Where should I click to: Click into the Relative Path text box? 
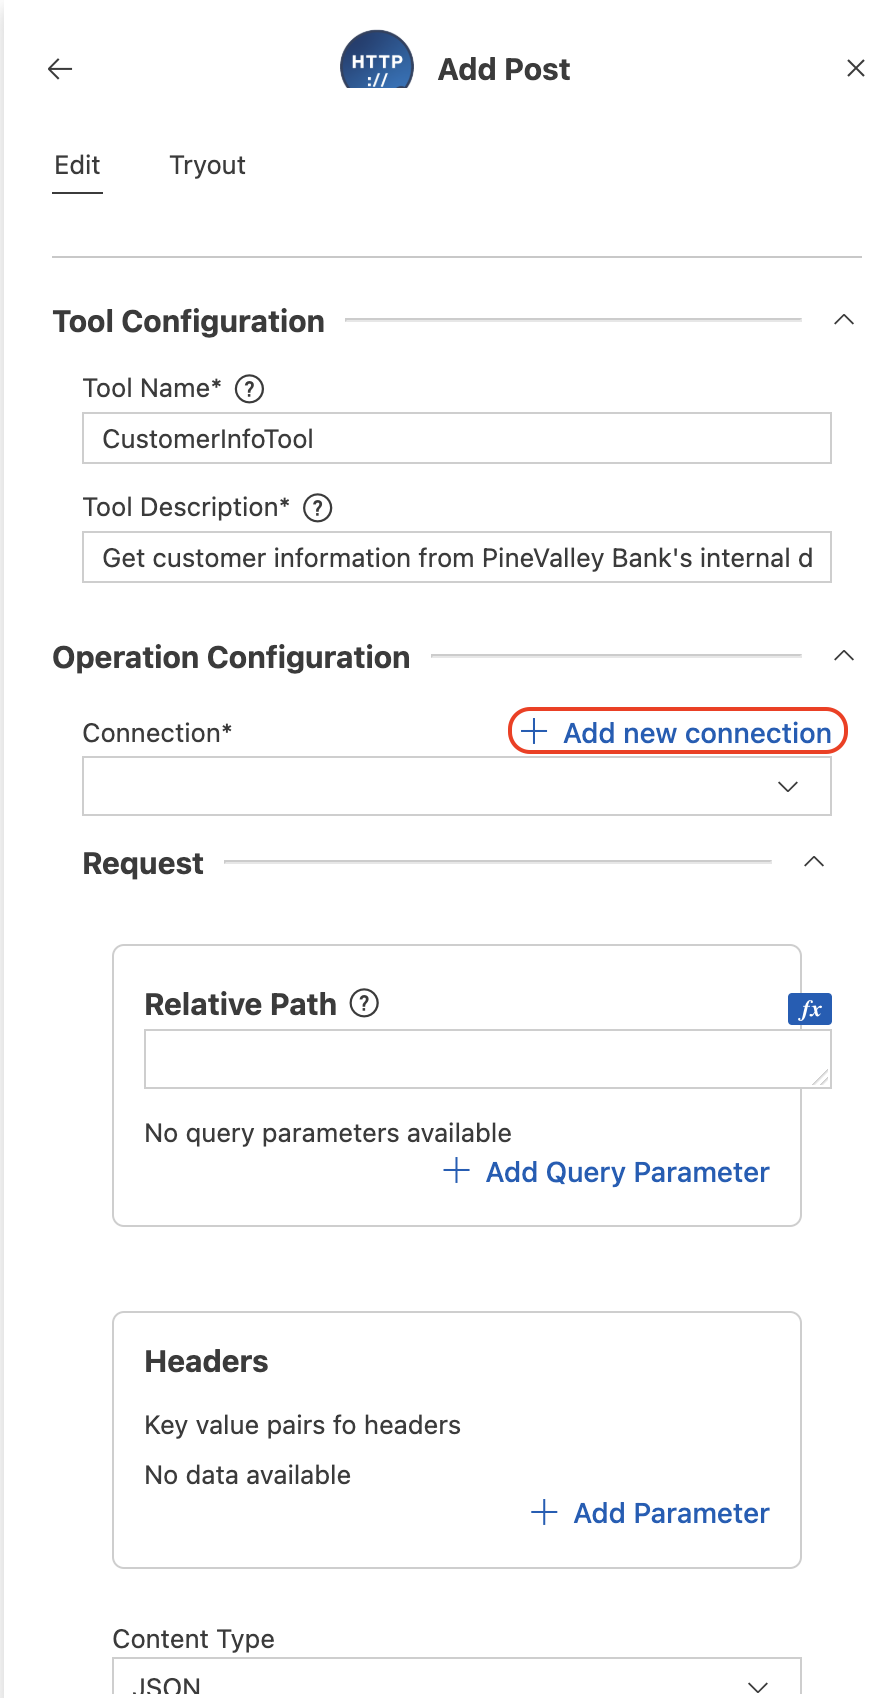pyautogui.click(x=488, y=1059)
